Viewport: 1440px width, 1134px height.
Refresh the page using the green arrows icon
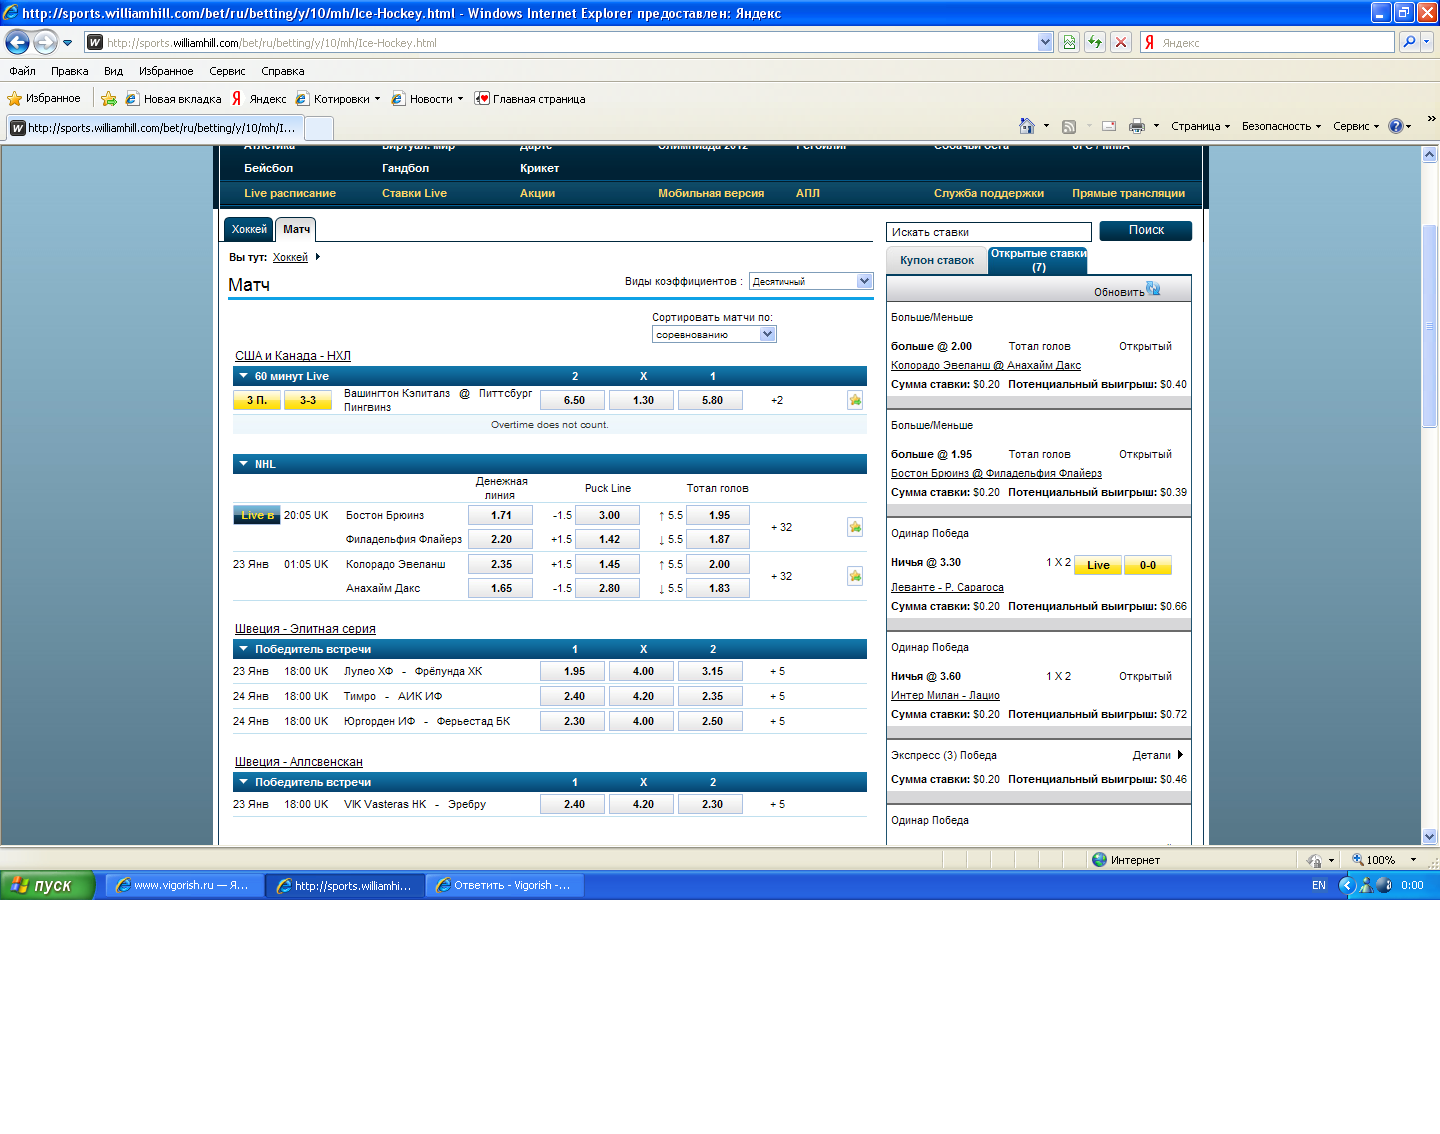click(1095, 42)
